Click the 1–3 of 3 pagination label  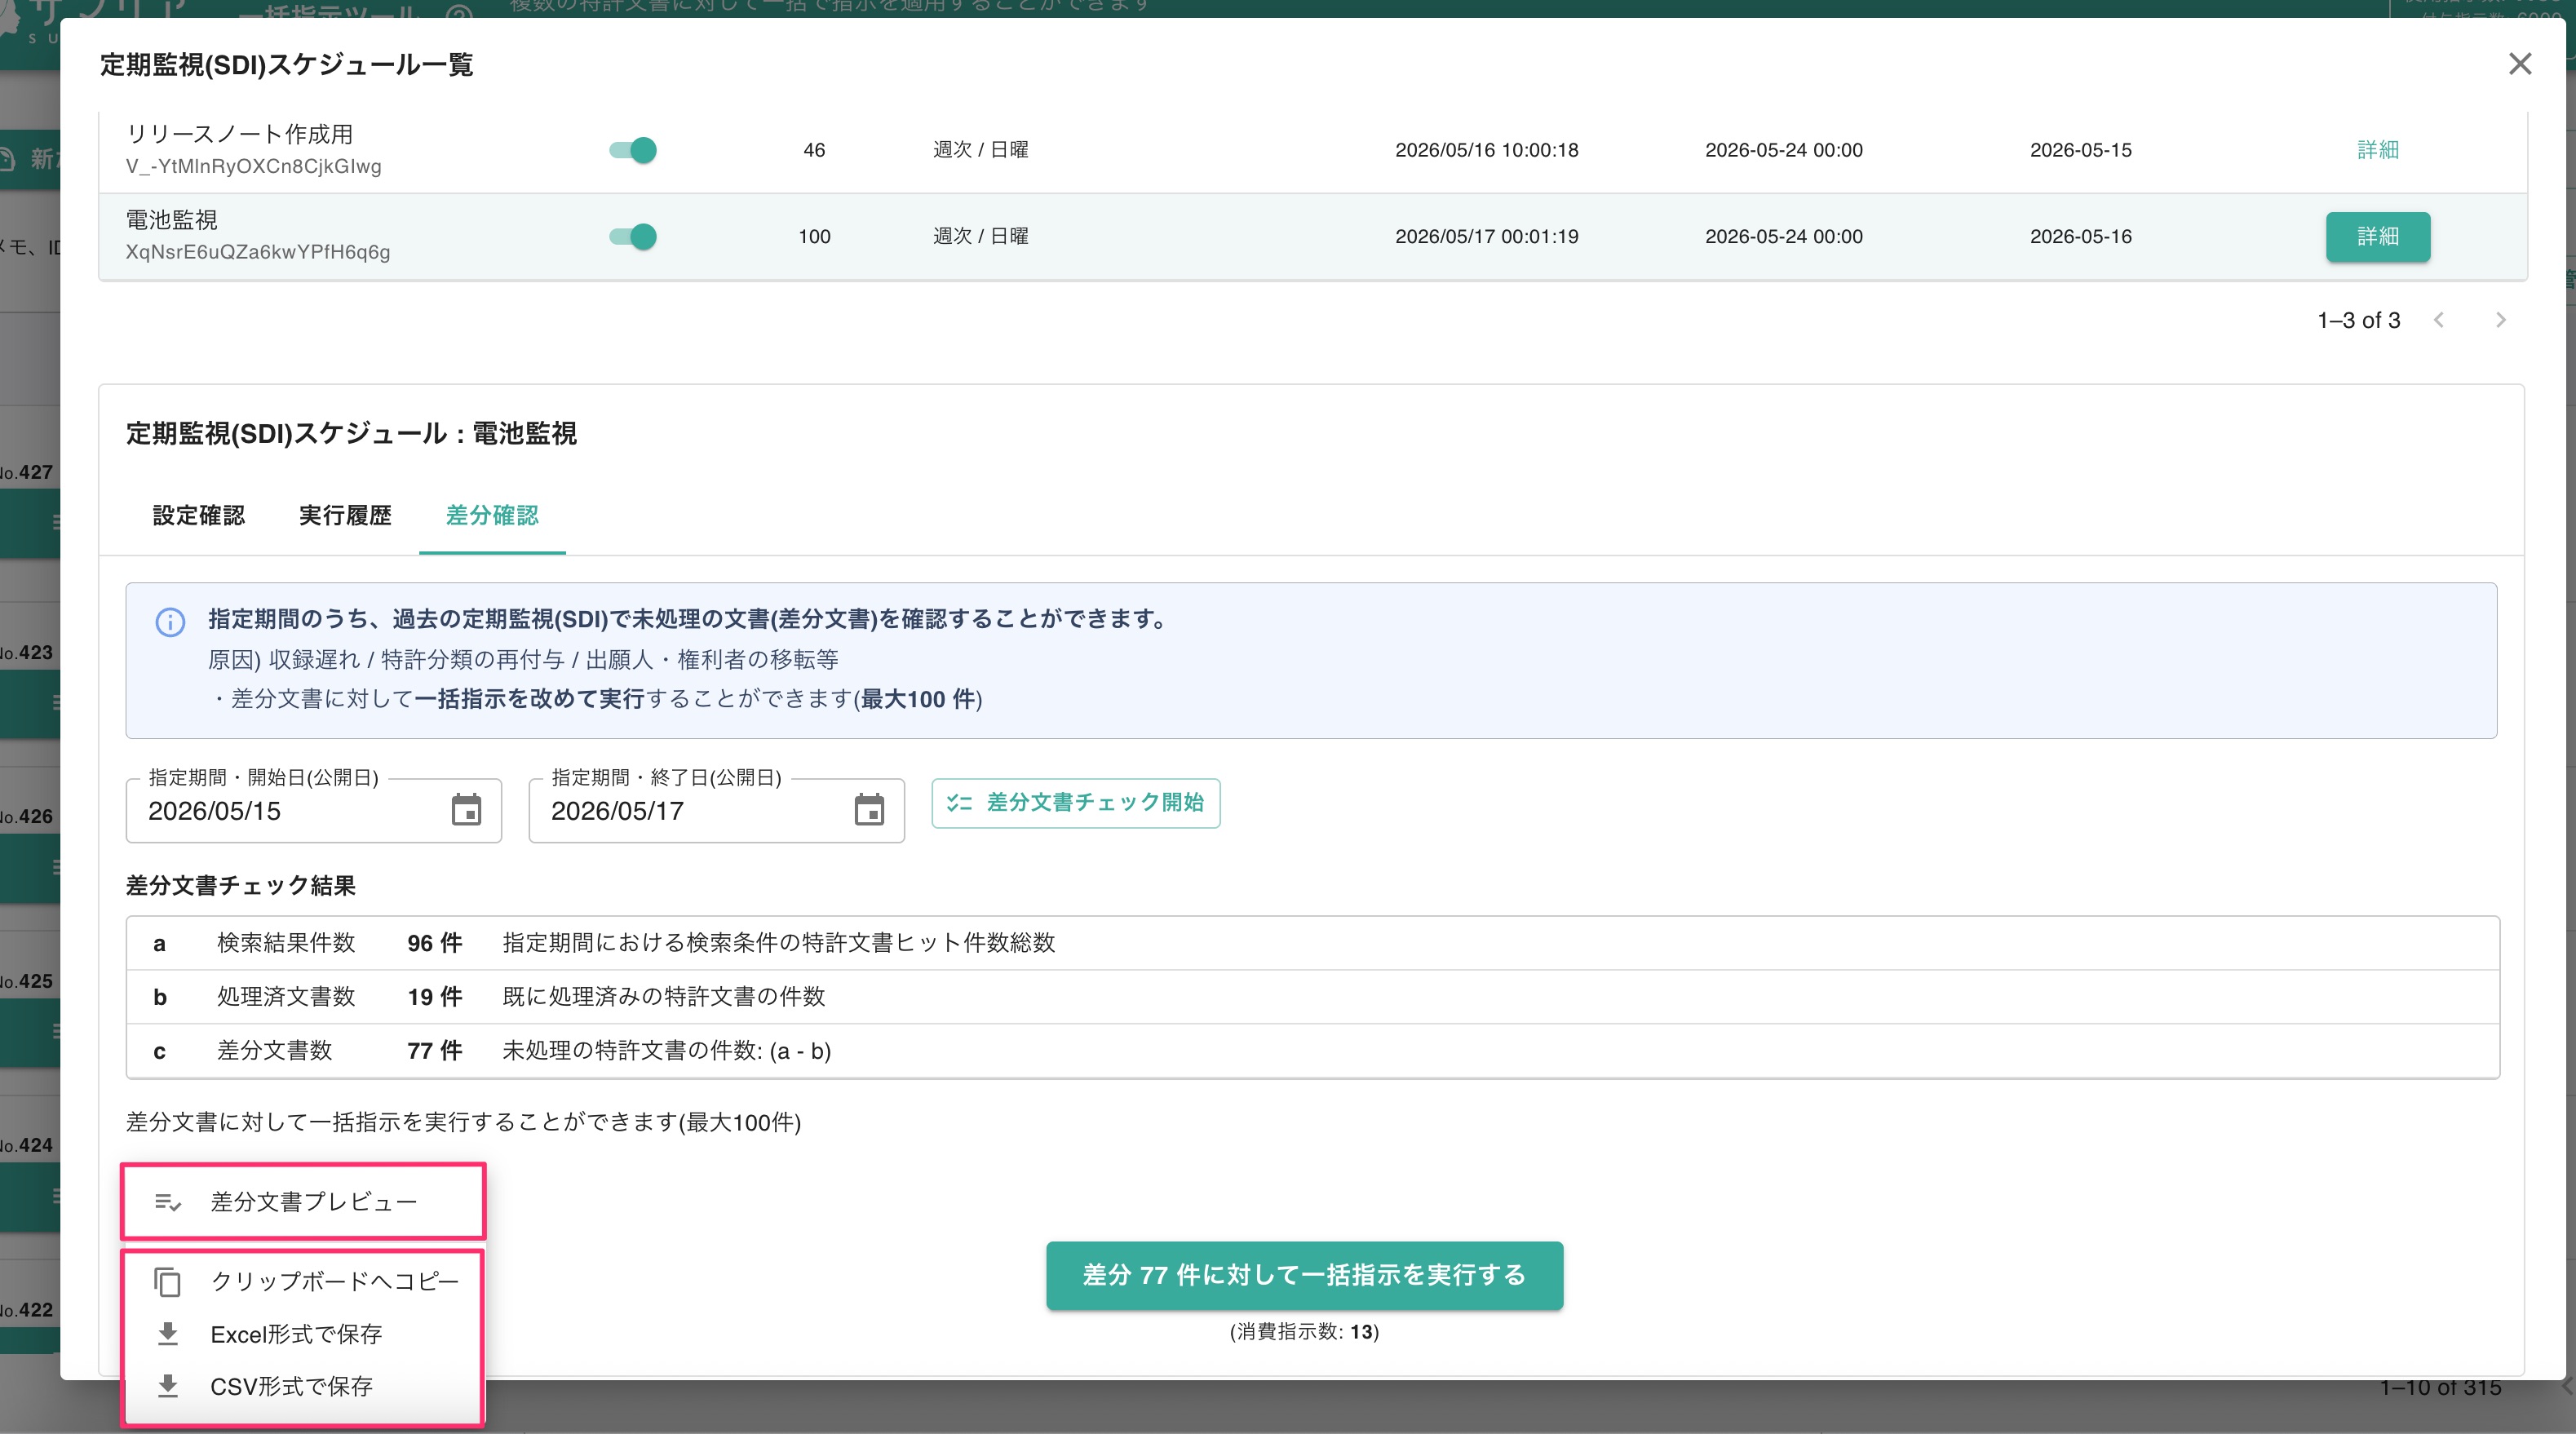point(2358,320)
